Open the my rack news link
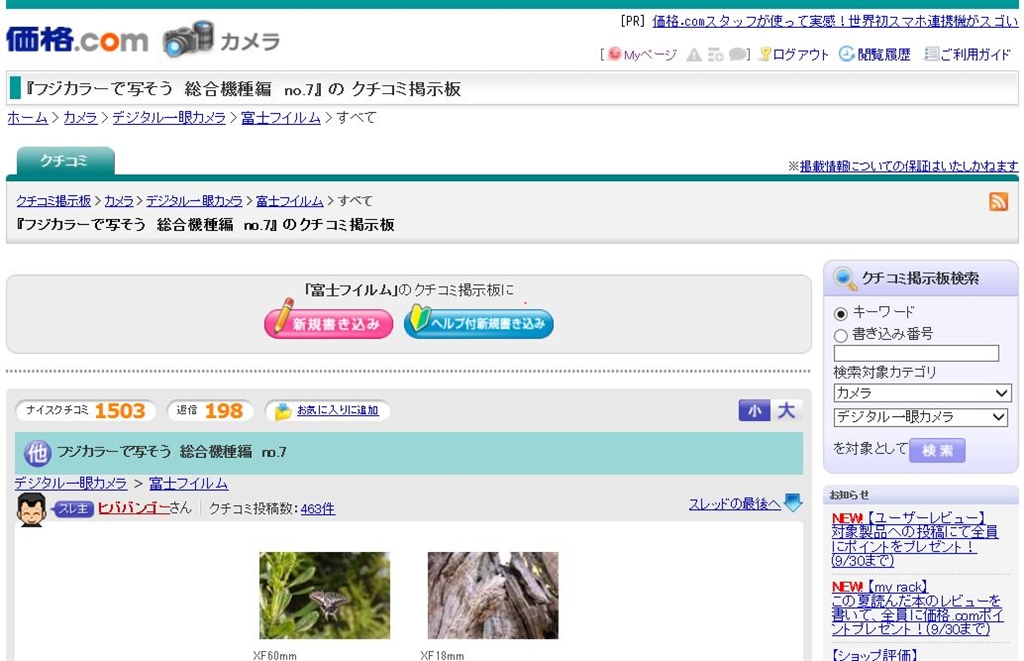 click(x=918, y=608)
